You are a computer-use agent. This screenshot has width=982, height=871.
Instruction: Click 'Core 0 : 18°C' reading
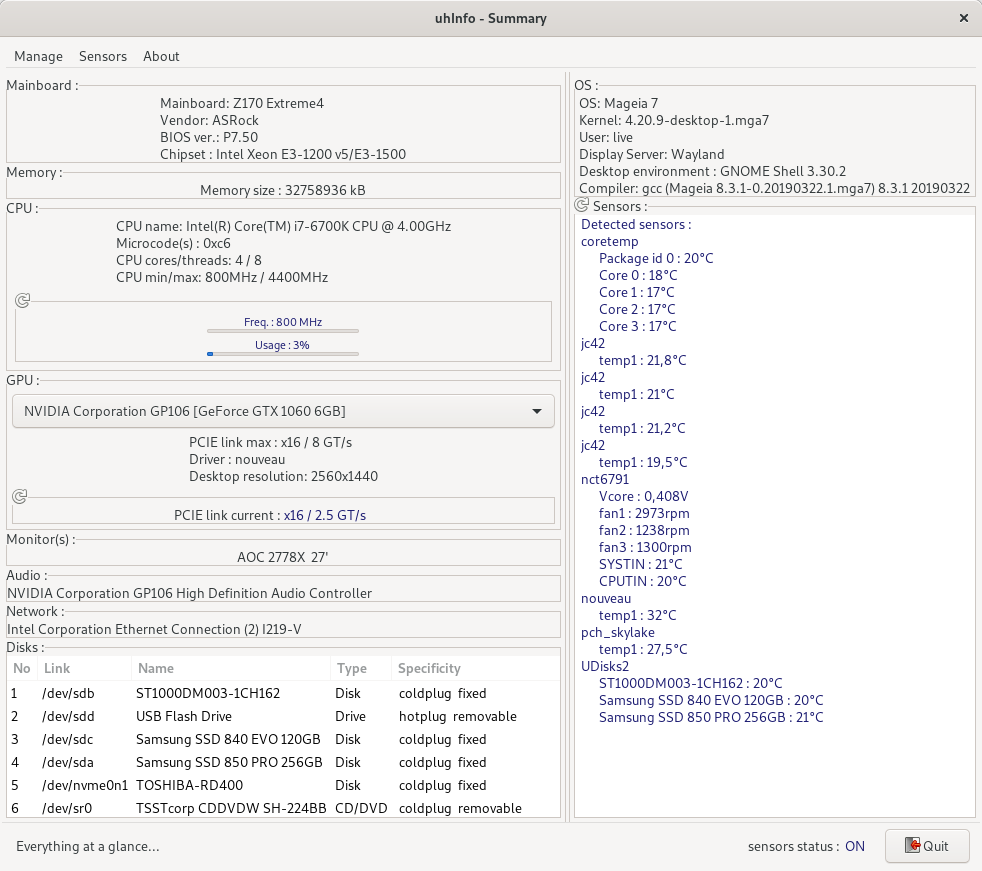[638, 275]
